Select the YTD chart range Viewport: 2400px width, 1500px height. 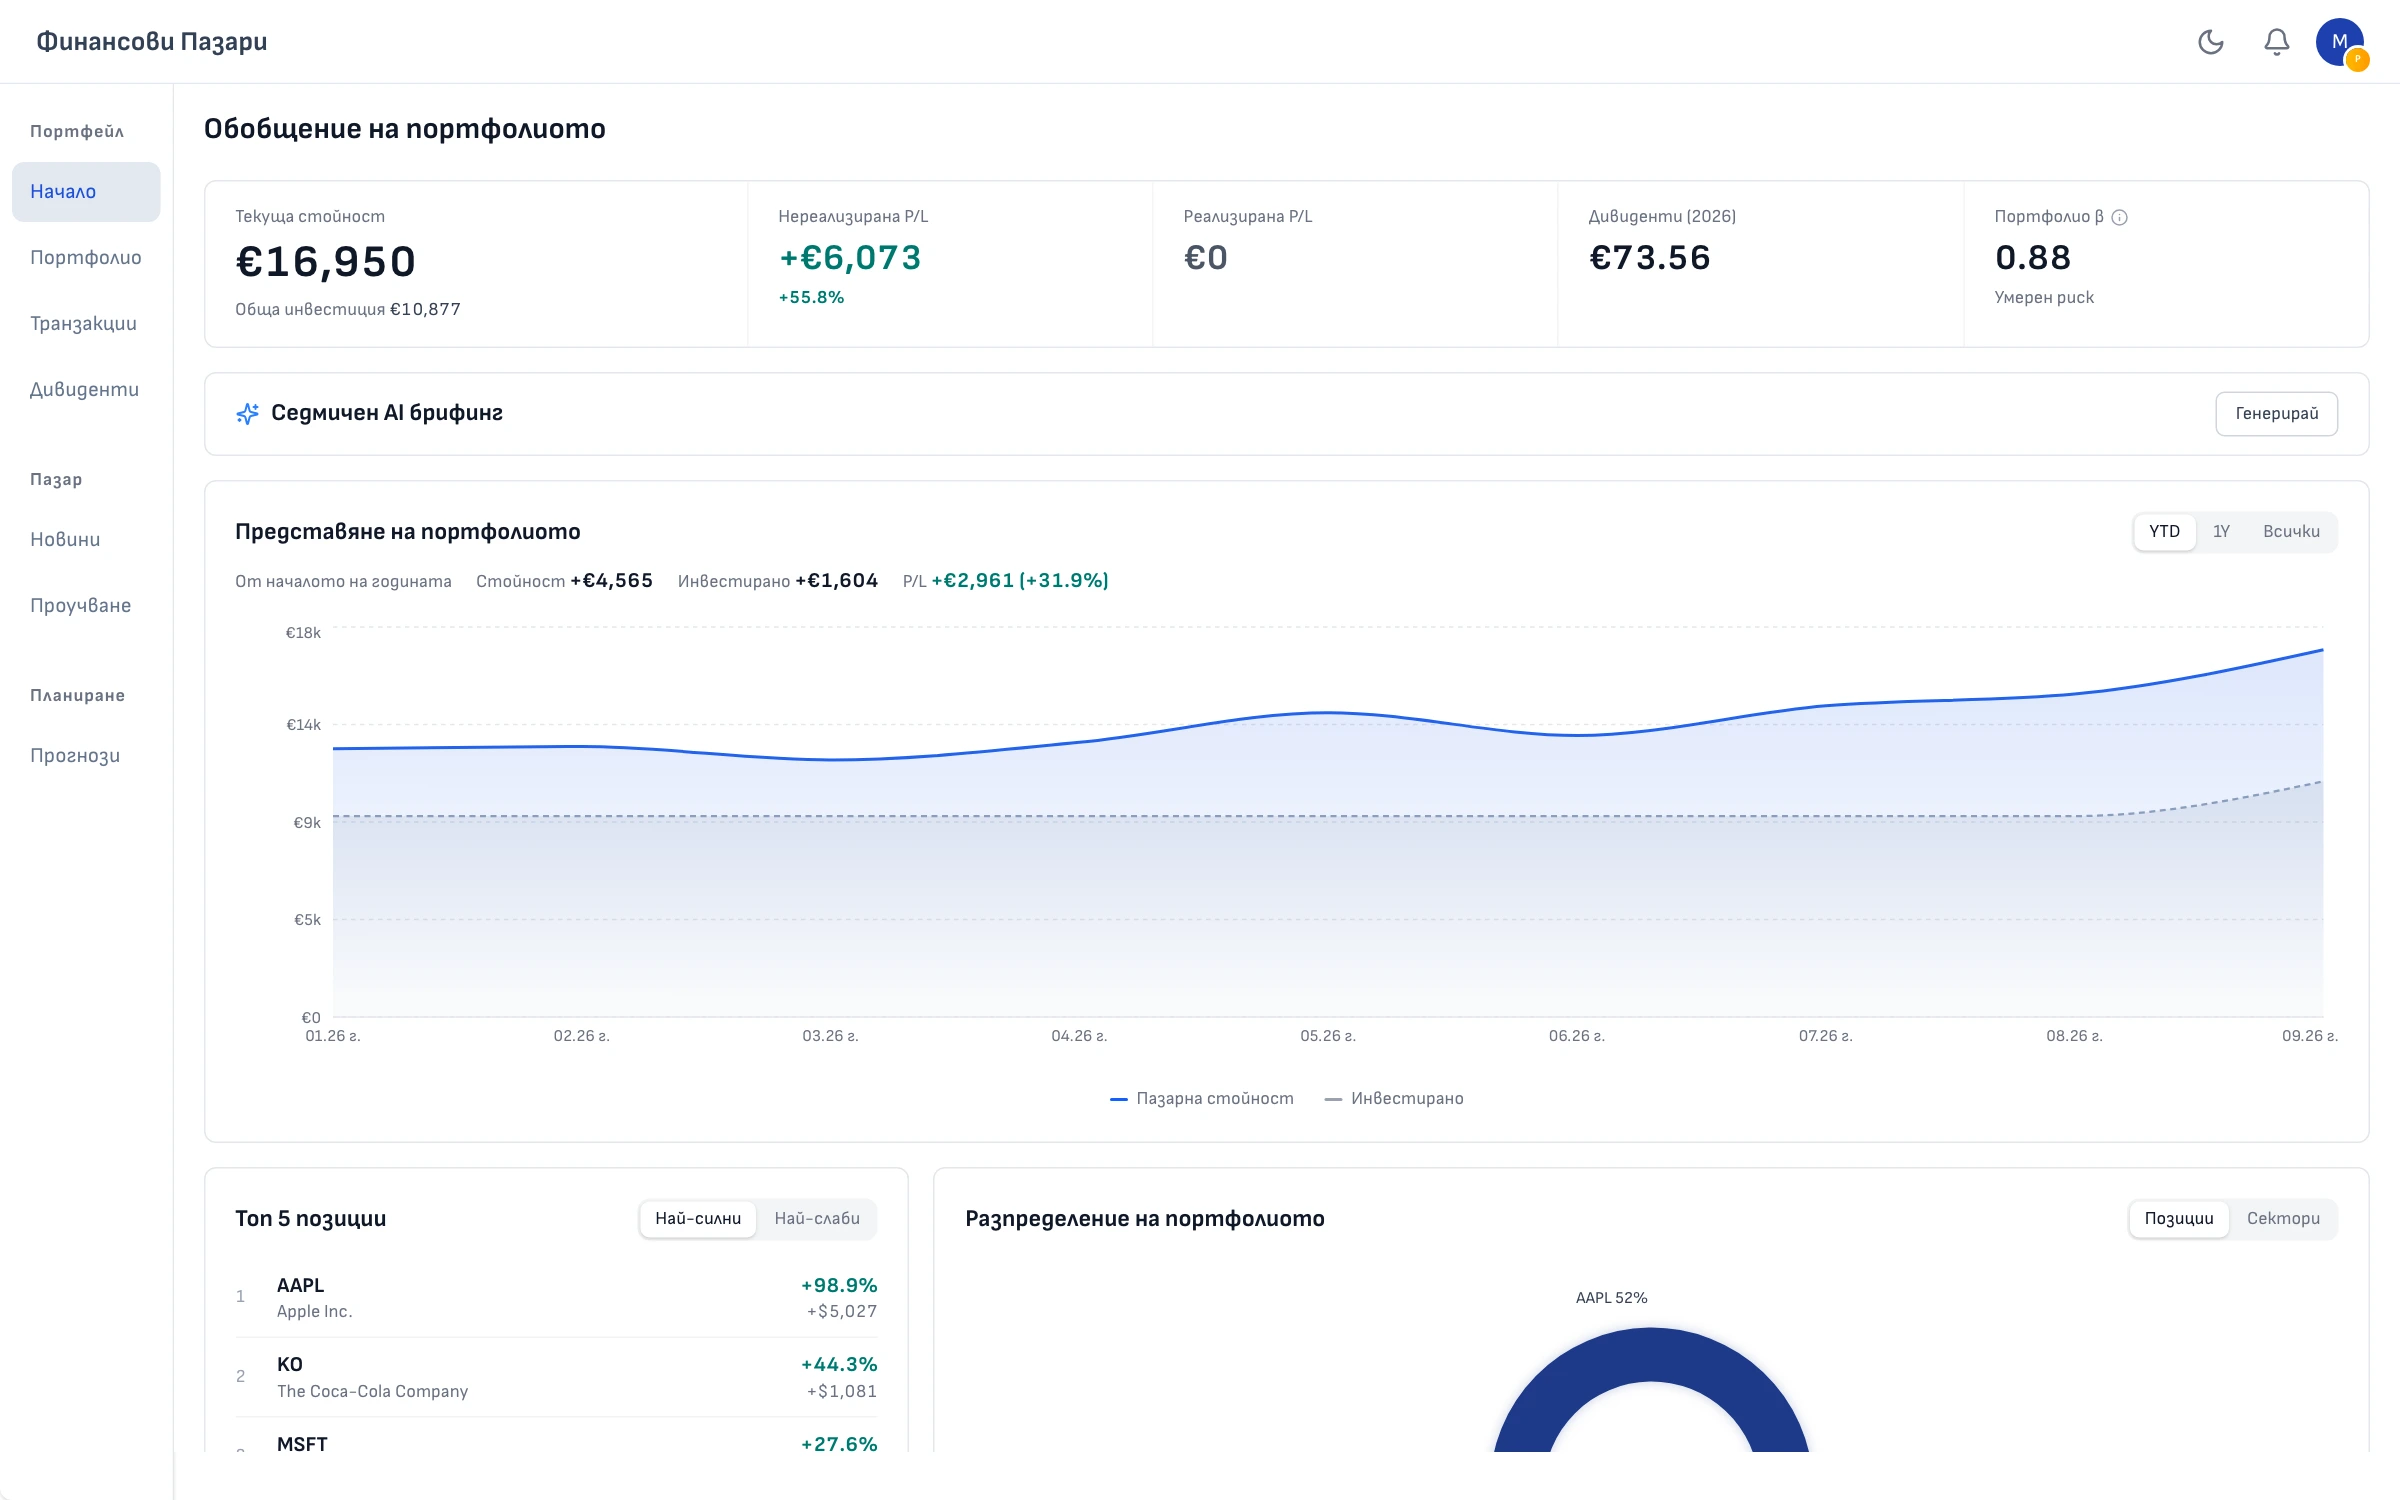[2164, 532]
